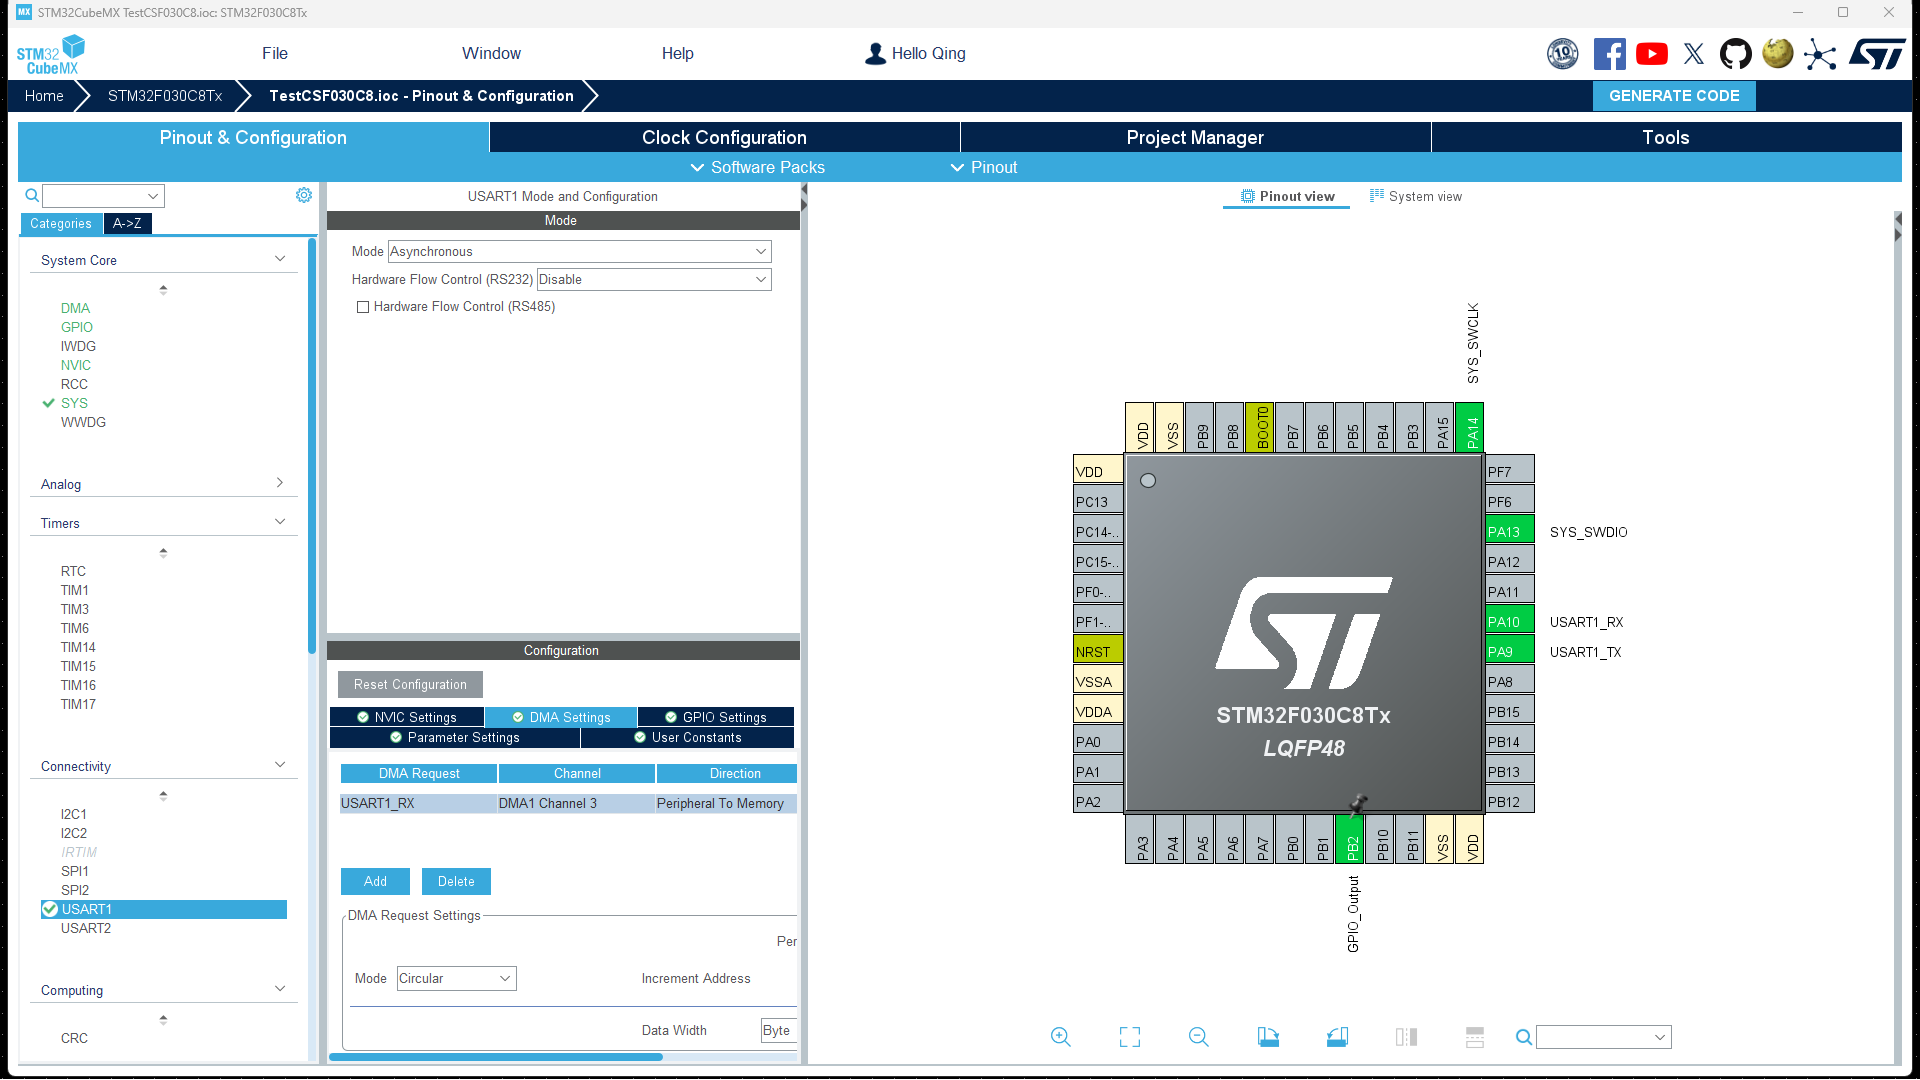Collapse the Connectivity category

click(280, 765)
